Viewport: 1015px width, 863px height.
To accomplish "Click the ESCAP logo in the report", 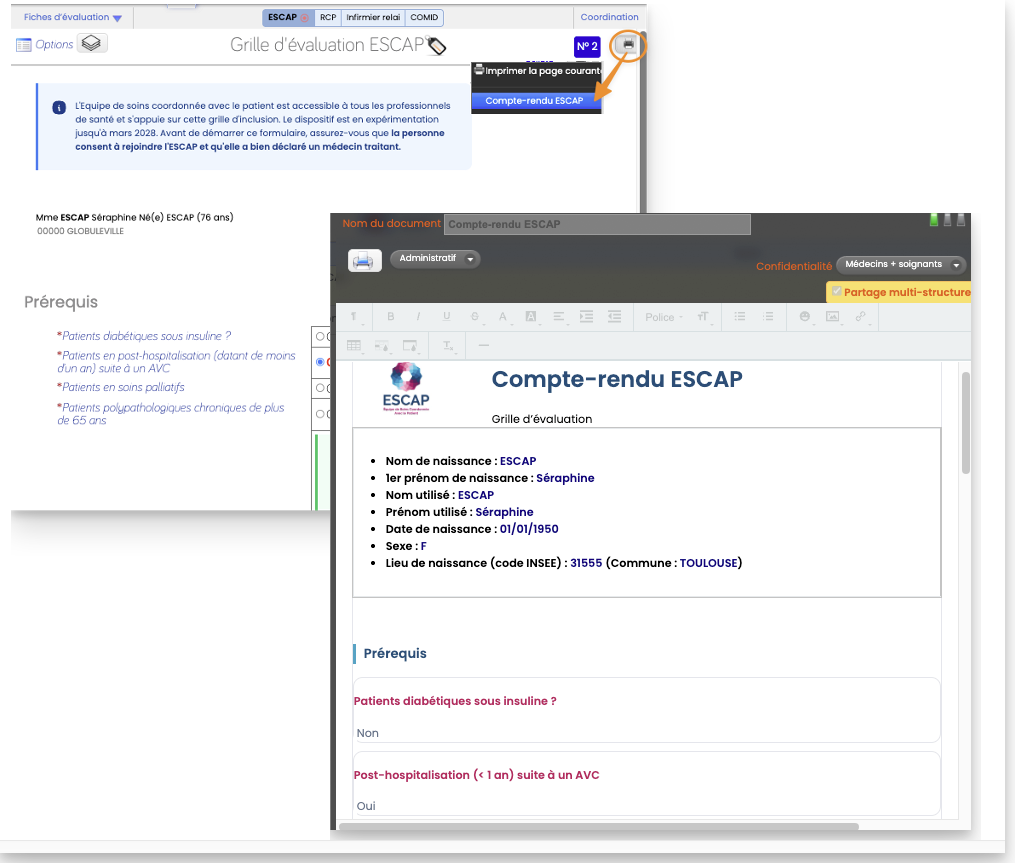I will pyautogui.click(x=406, y=388).
